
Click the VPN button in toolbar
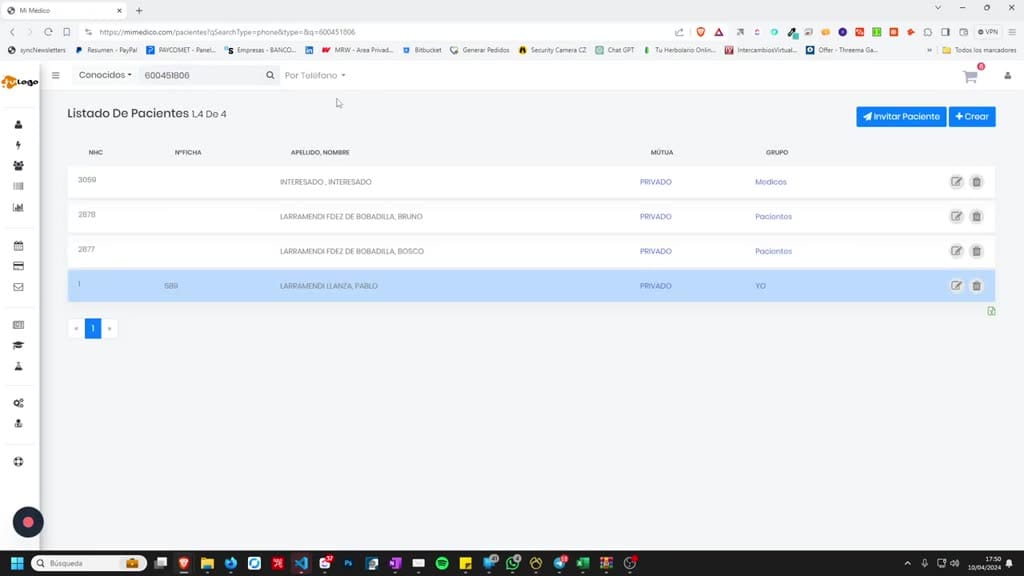(988, 31)
